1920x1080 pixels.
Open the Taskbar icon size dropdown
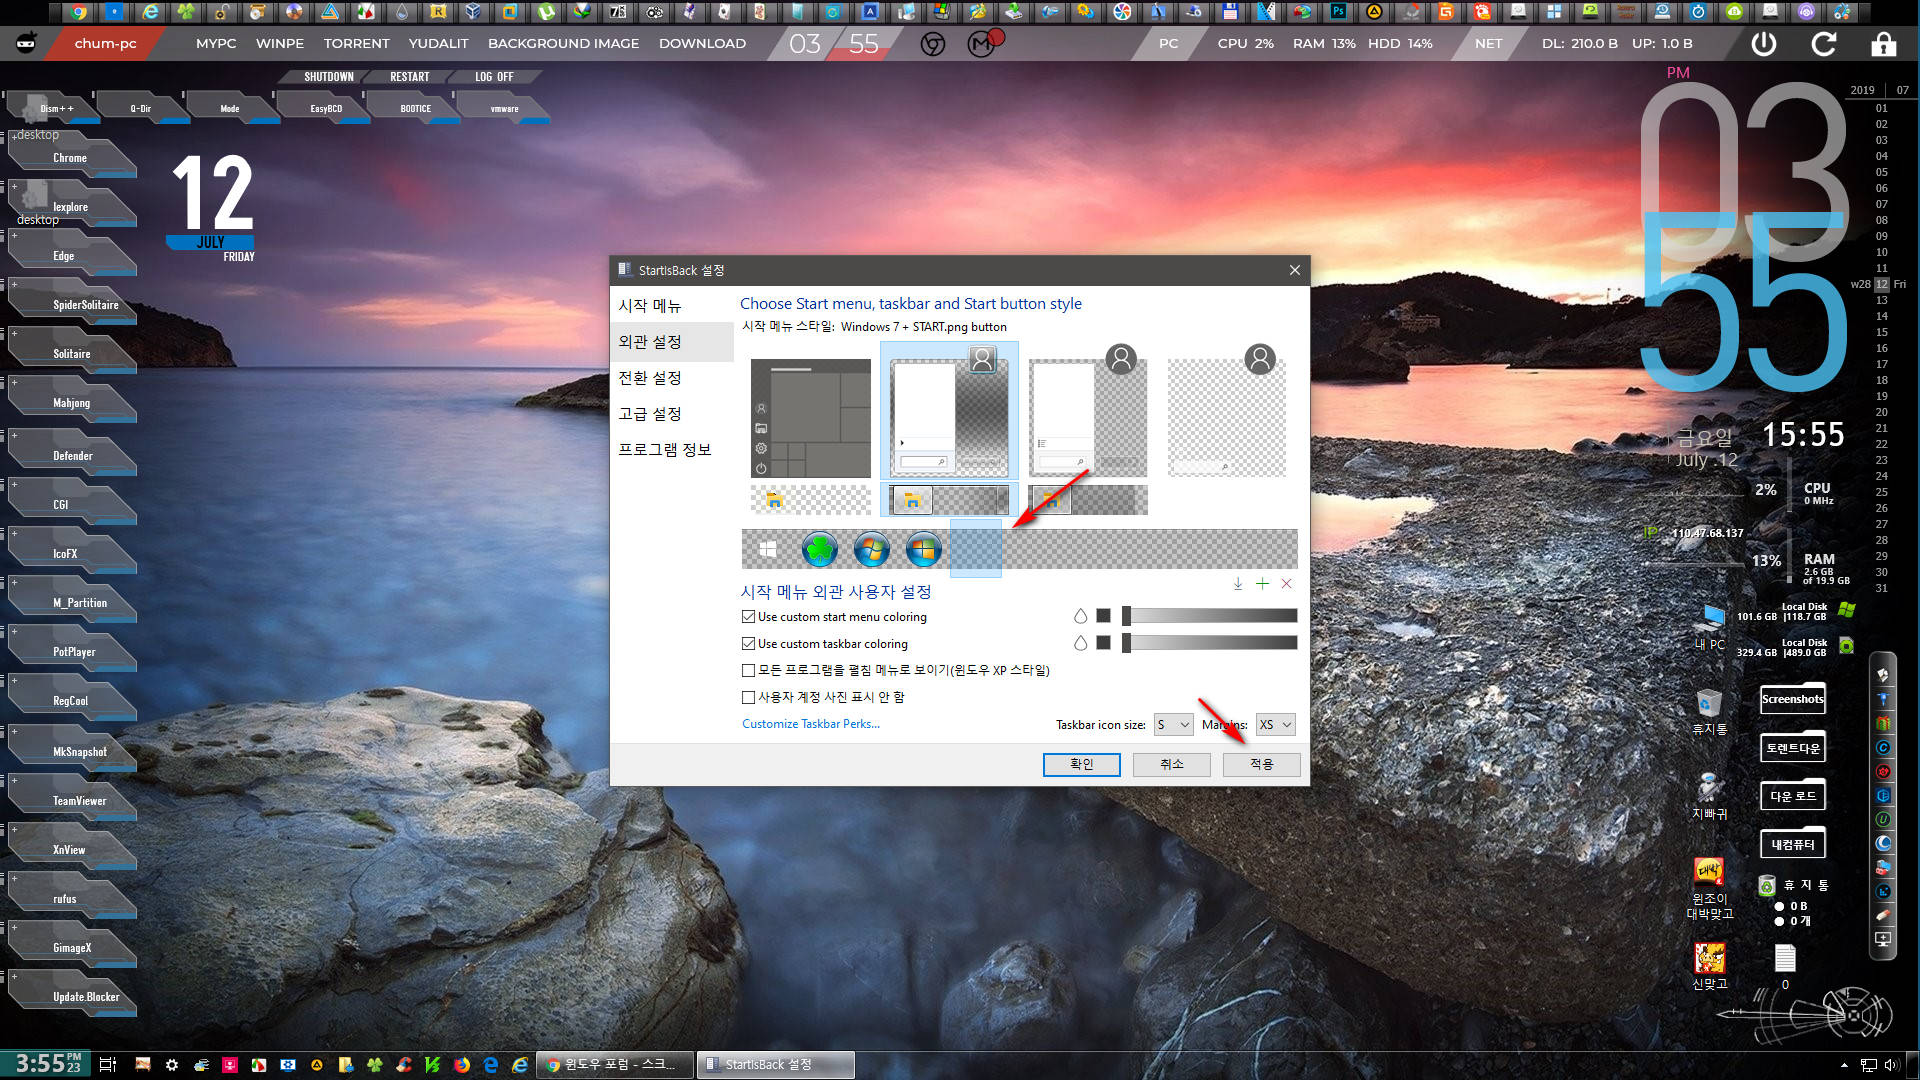[x=1173, y=725]
